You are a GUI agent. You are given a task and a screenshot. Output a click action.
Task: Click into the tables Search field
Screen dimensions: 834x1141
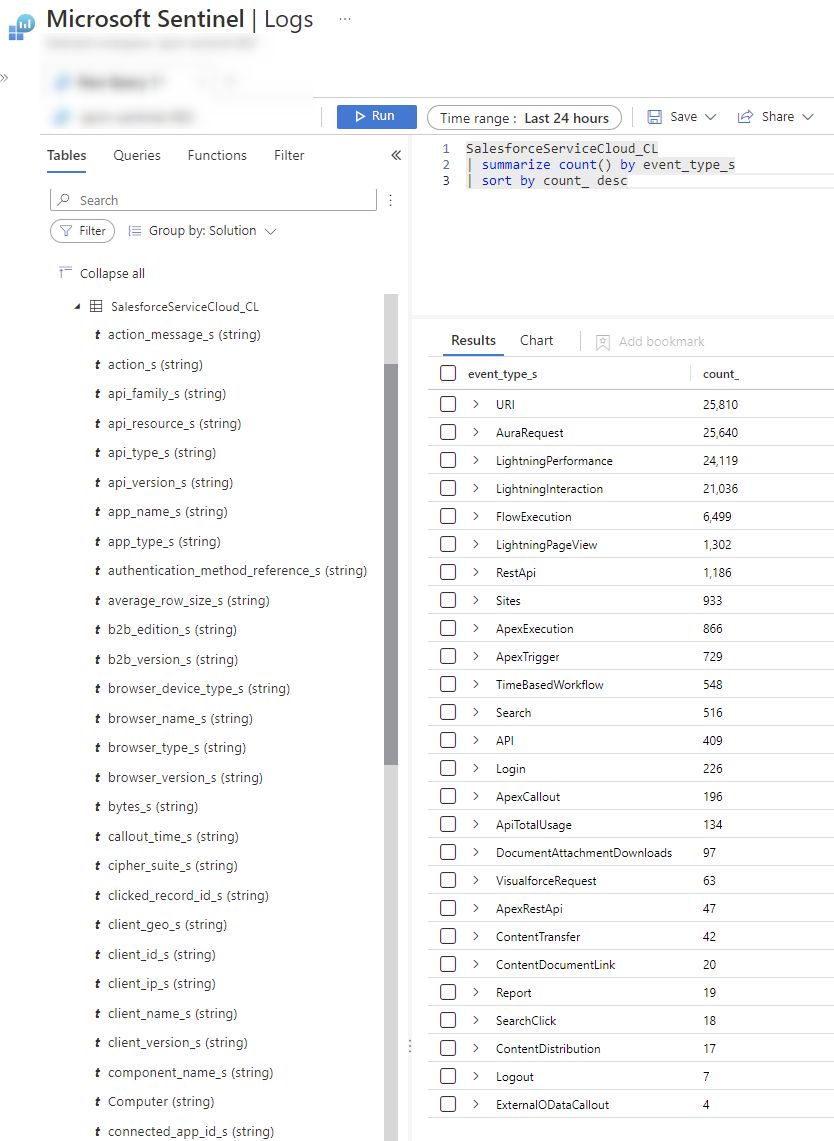(213, 200)
